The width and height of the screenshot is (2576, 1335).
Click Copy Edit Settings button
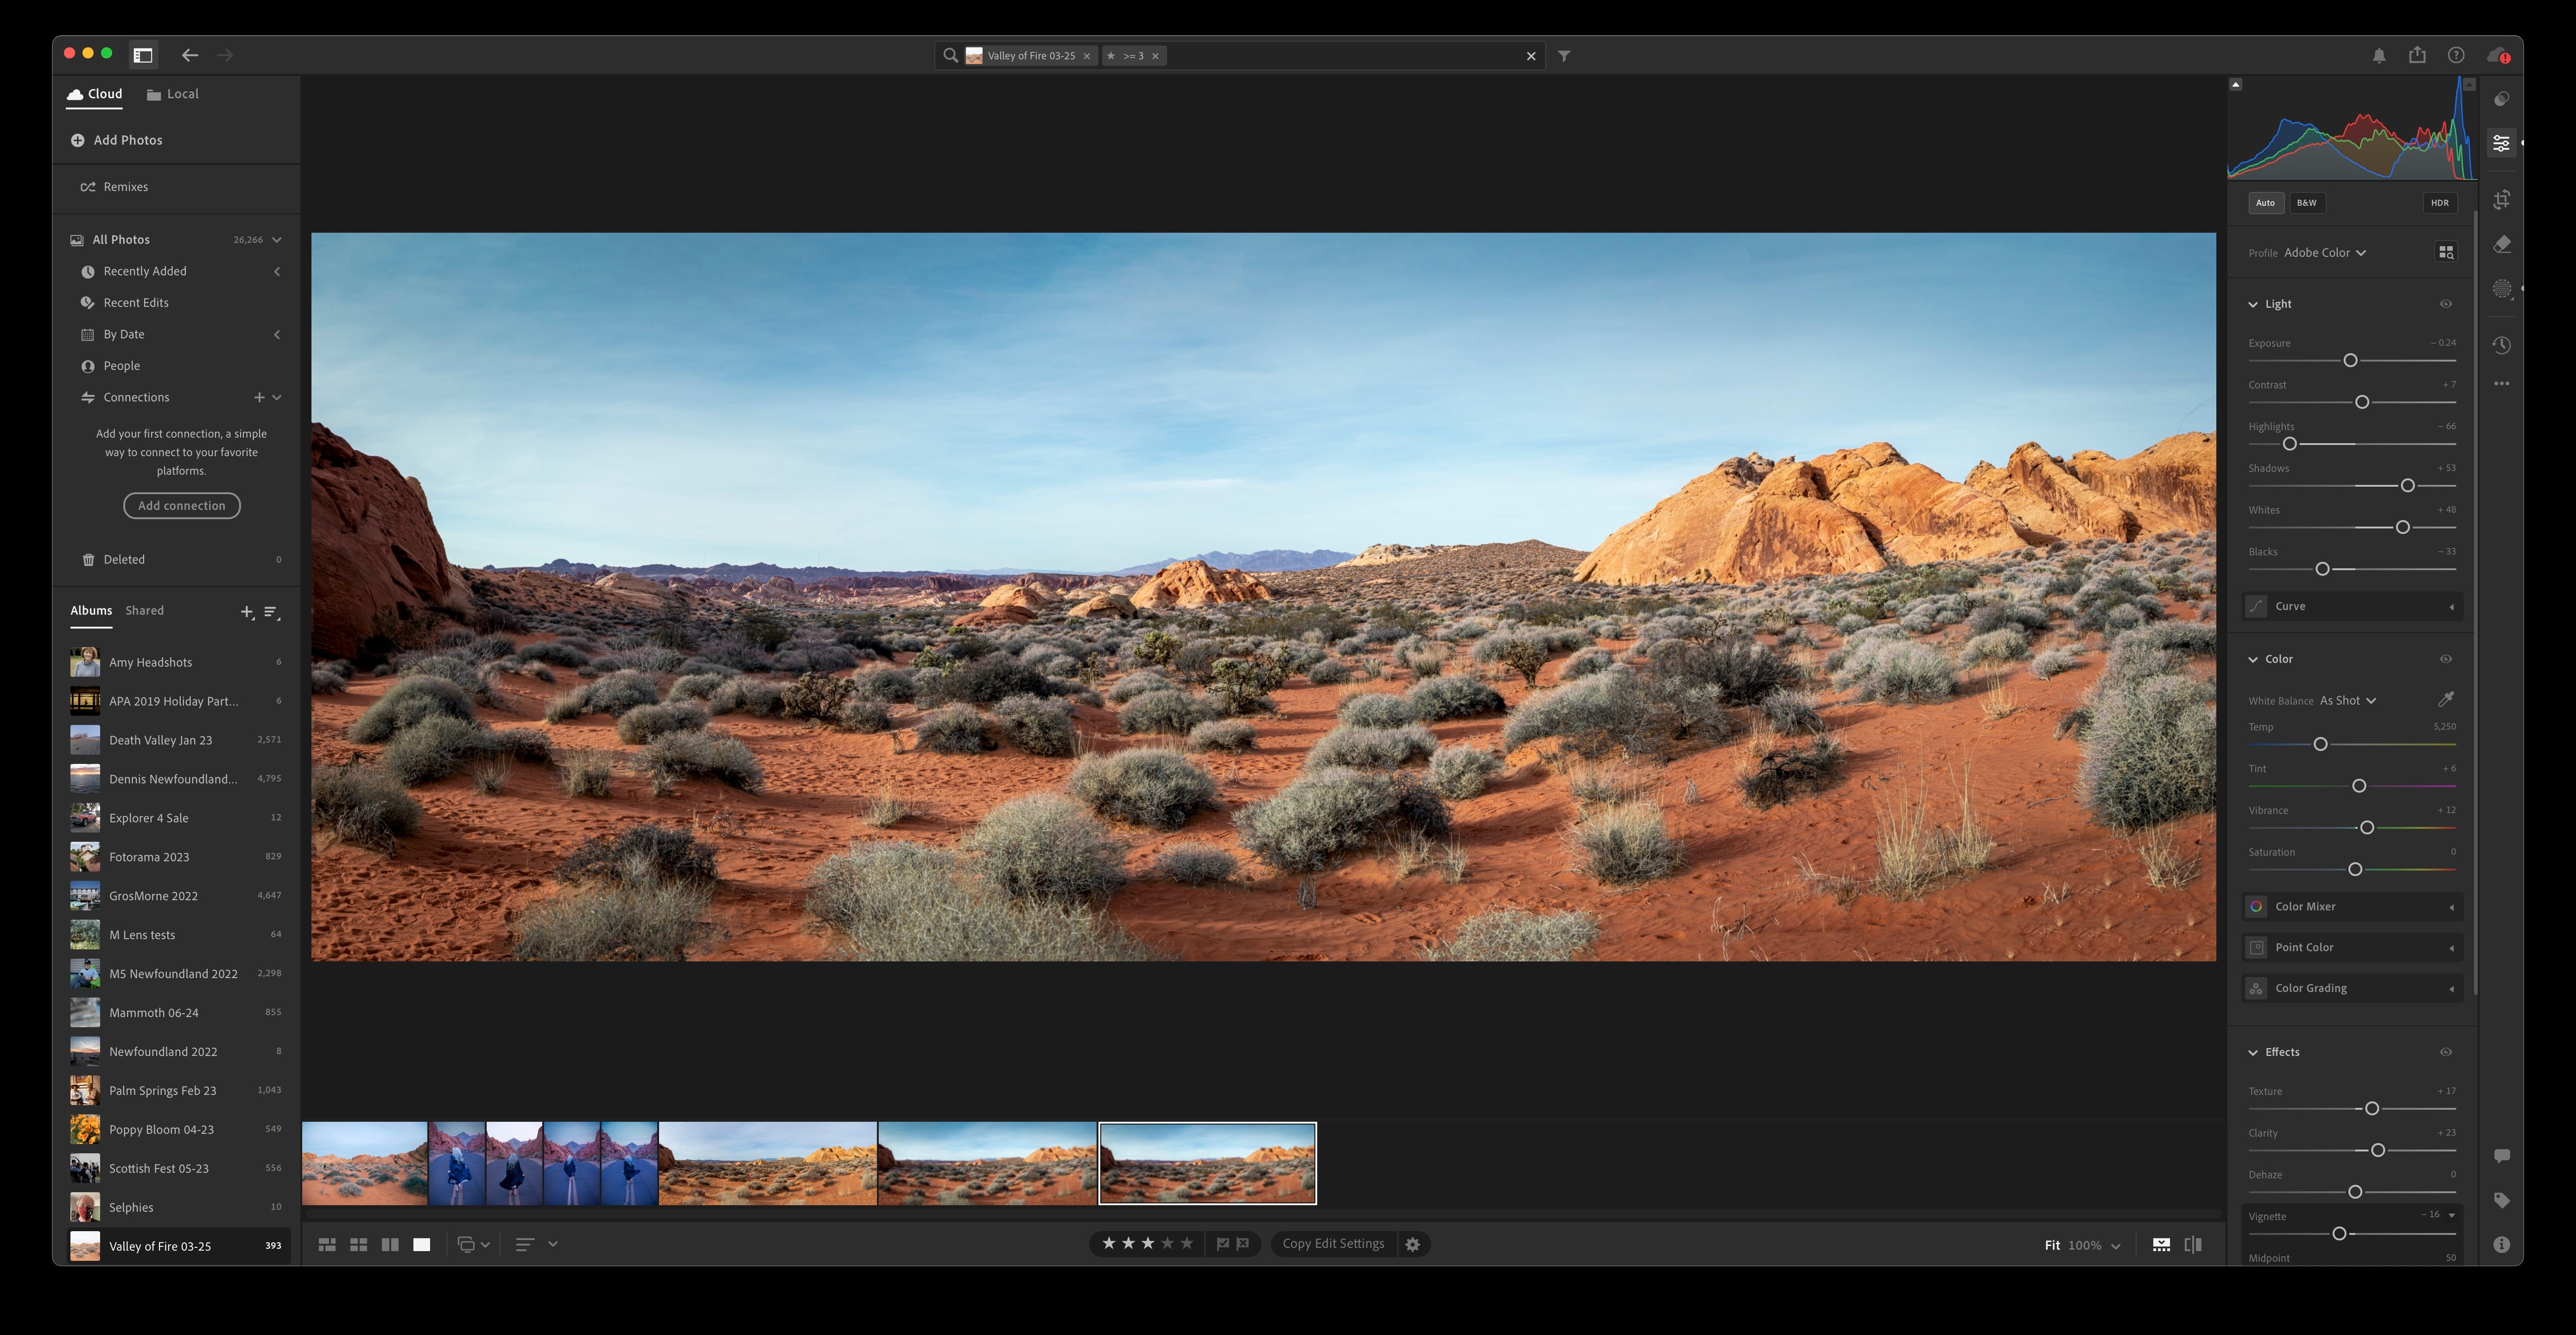[1333, 1244]
